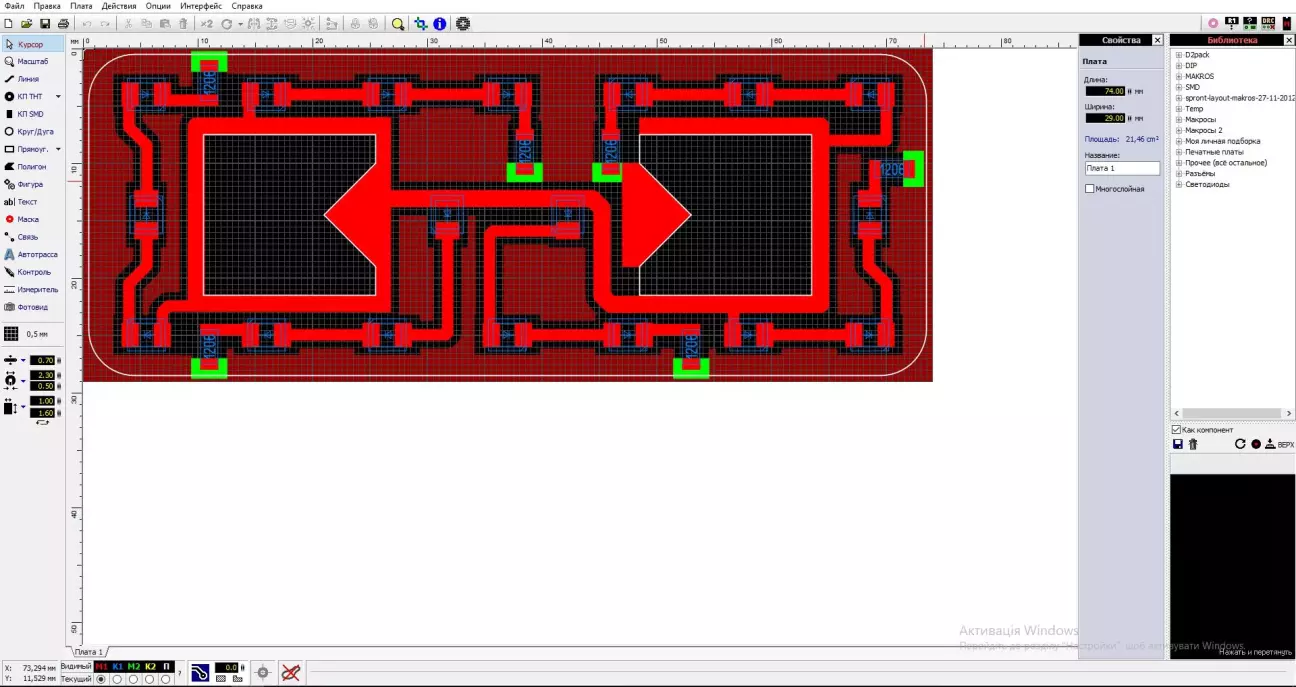Screen dimensions: 1296x687
Task: Activate the Фотовид photo view tool
Action: click(31, 307)
